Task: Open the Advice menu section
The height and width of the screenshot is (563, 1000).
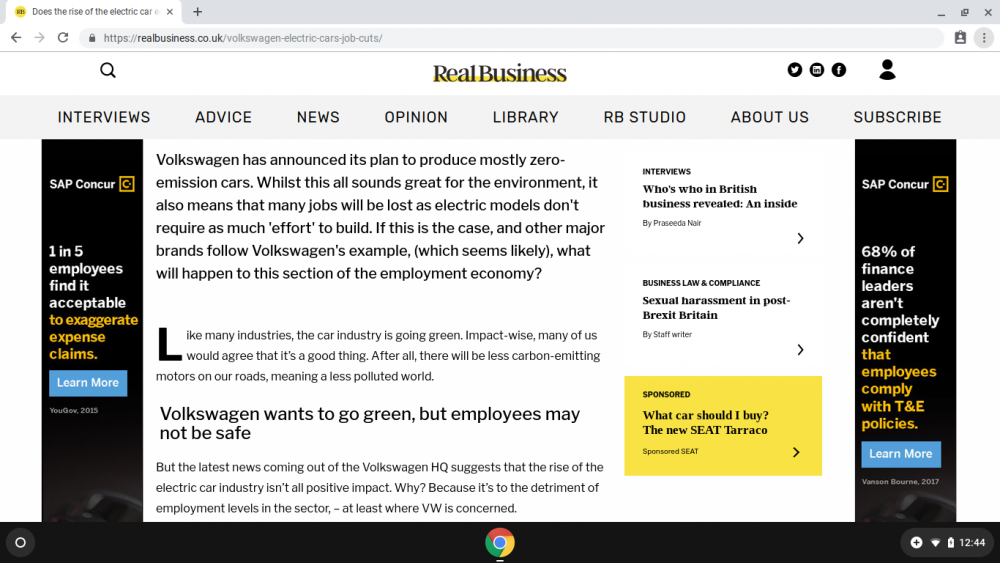Action: pyautogui.click(x=223, y=117)
